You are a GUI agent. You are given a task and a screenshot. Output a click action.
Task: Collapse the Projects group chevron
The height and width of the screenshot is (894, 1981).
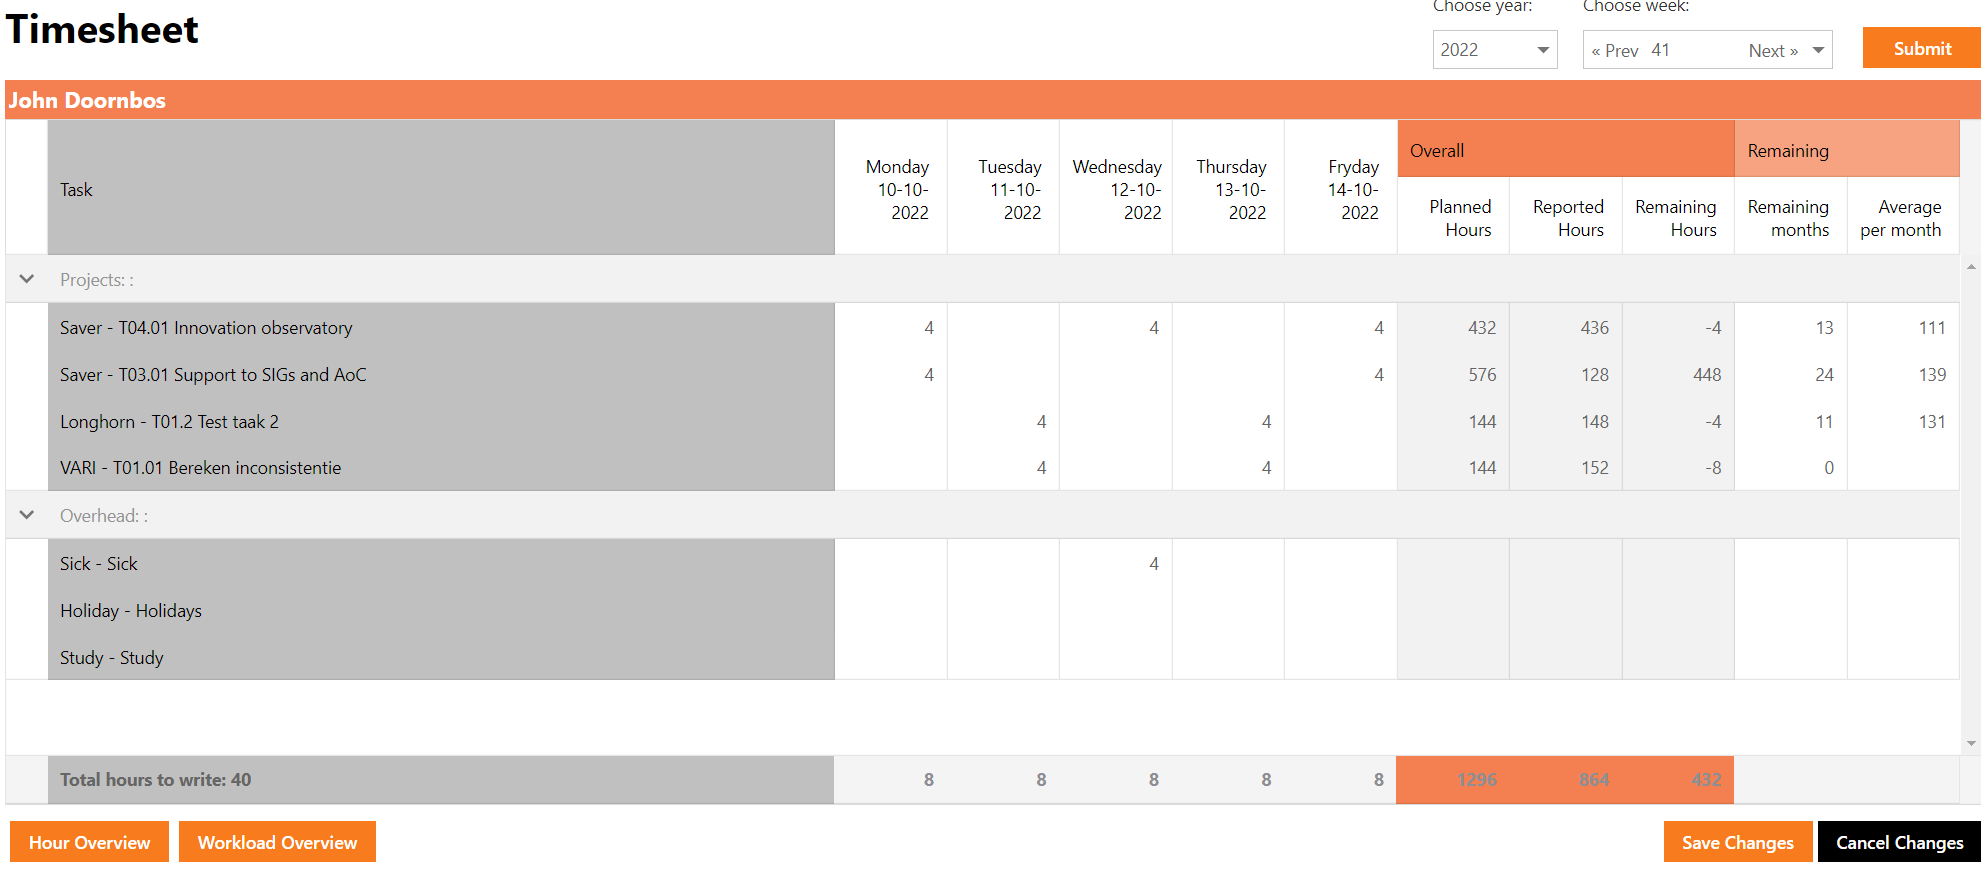pyautogui.click(x=27, y=279)
